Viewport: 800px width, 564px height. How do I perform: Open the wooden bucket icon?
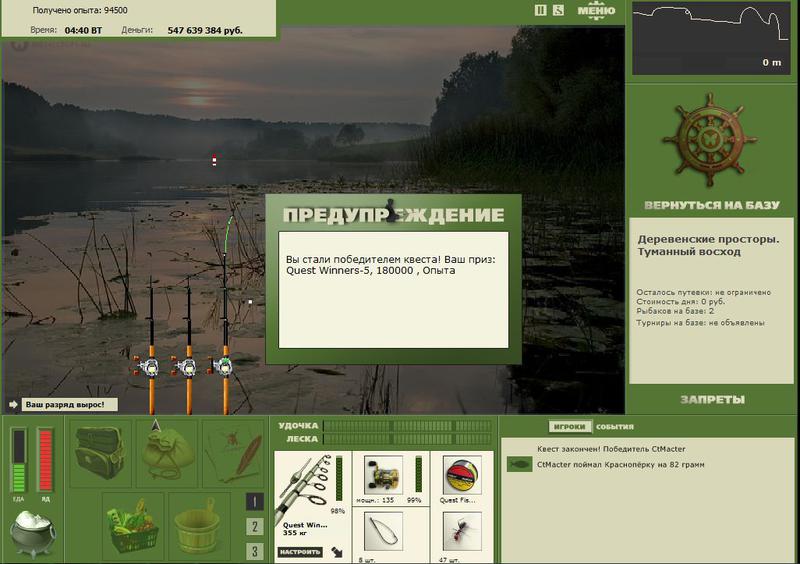point(199,526)
